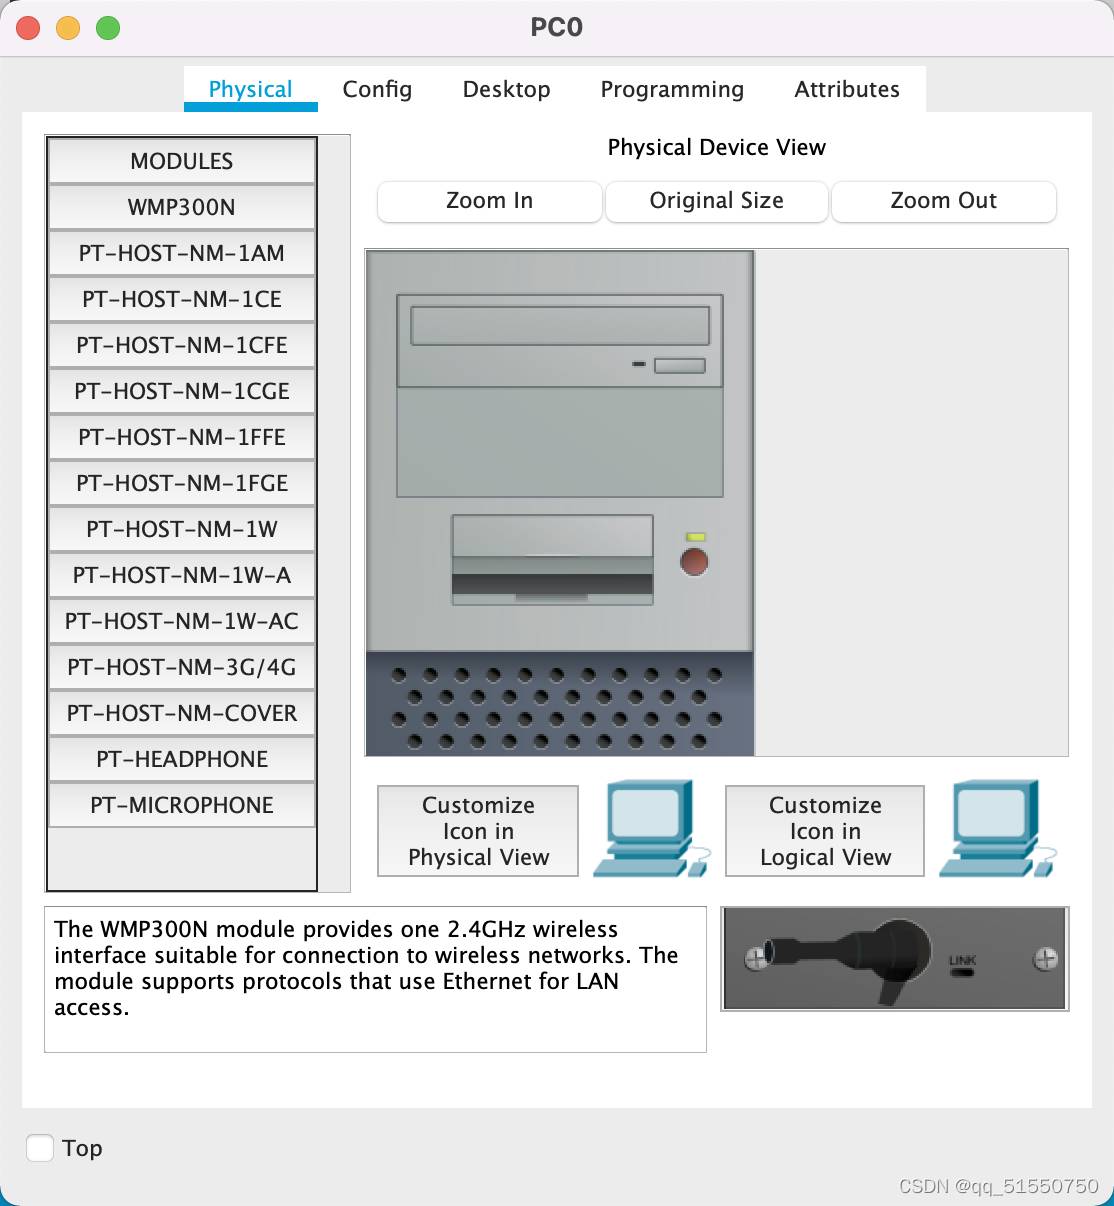Click the Original Size button
This screenshot has width=1114, height=1206.
click(x=717, y=201)
